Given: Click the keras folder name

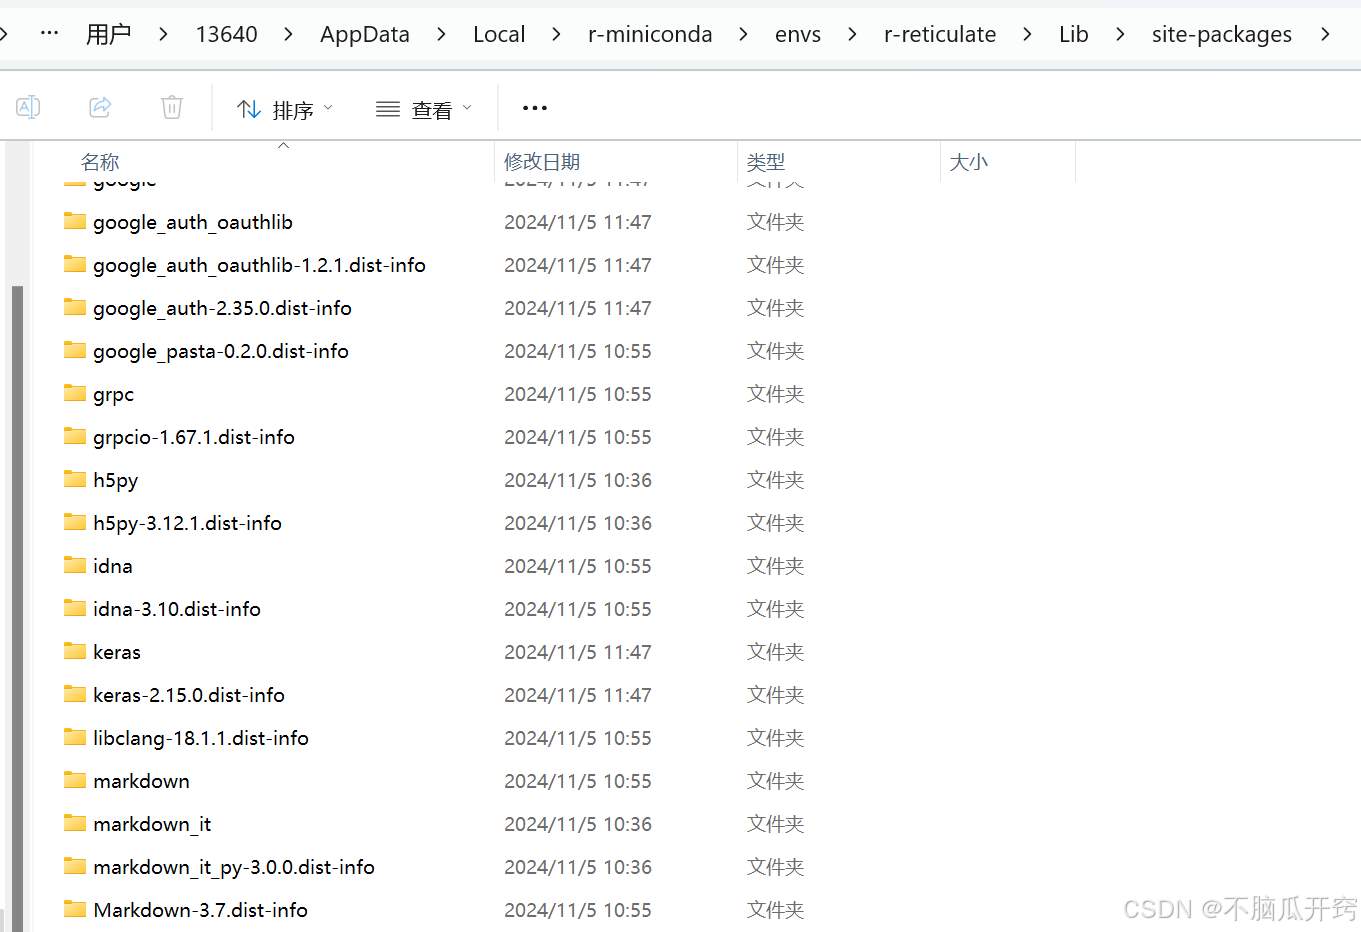Looking at the screenshot, I should click(x=117, y=652).
